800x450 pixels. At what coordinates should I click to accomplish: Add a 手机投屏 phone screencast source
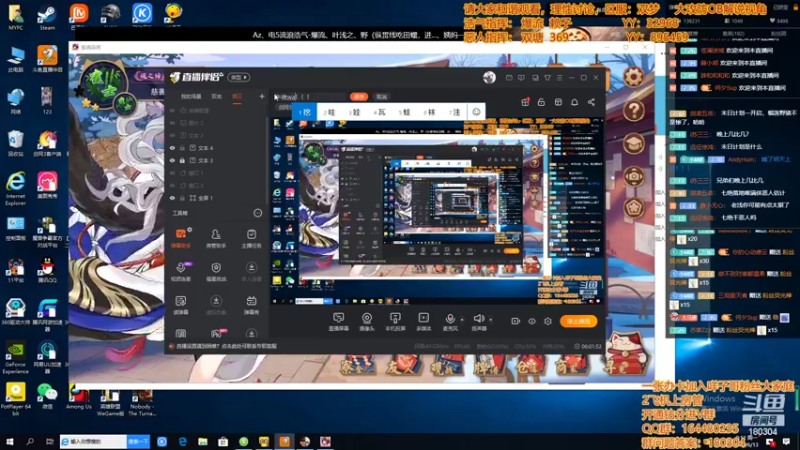click(395, 321)
